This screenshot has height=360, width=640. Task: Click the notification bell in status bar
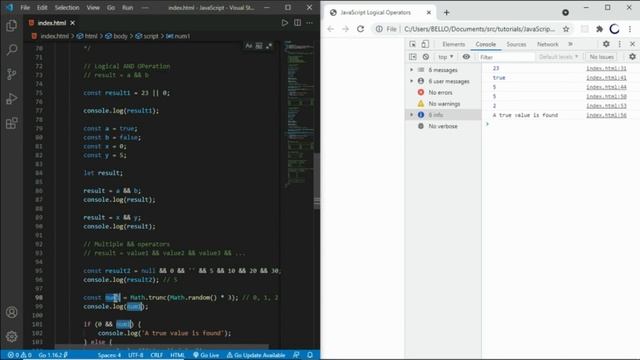click(x=310, y=355)
